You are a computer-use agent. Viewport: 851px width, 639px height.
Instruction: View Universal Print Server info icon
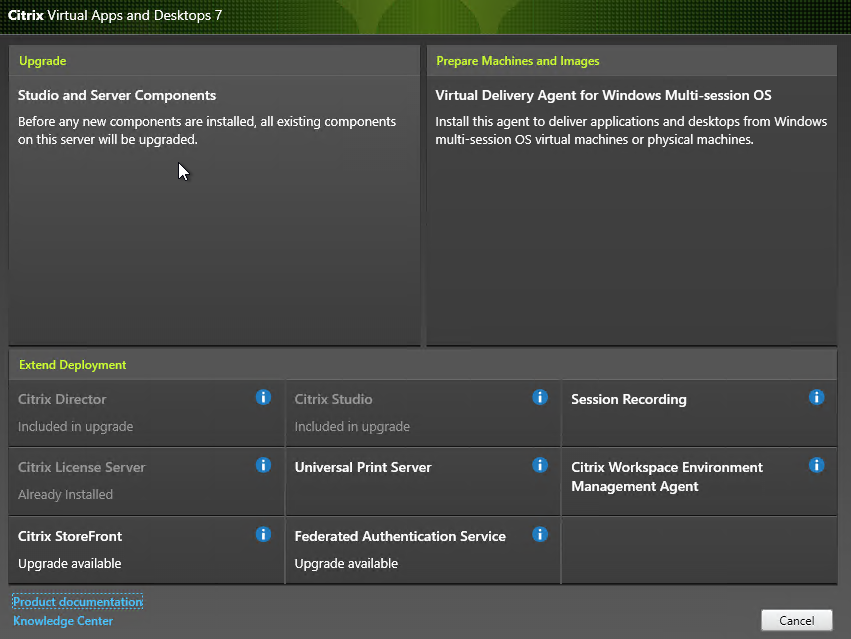tap(540, 465)
